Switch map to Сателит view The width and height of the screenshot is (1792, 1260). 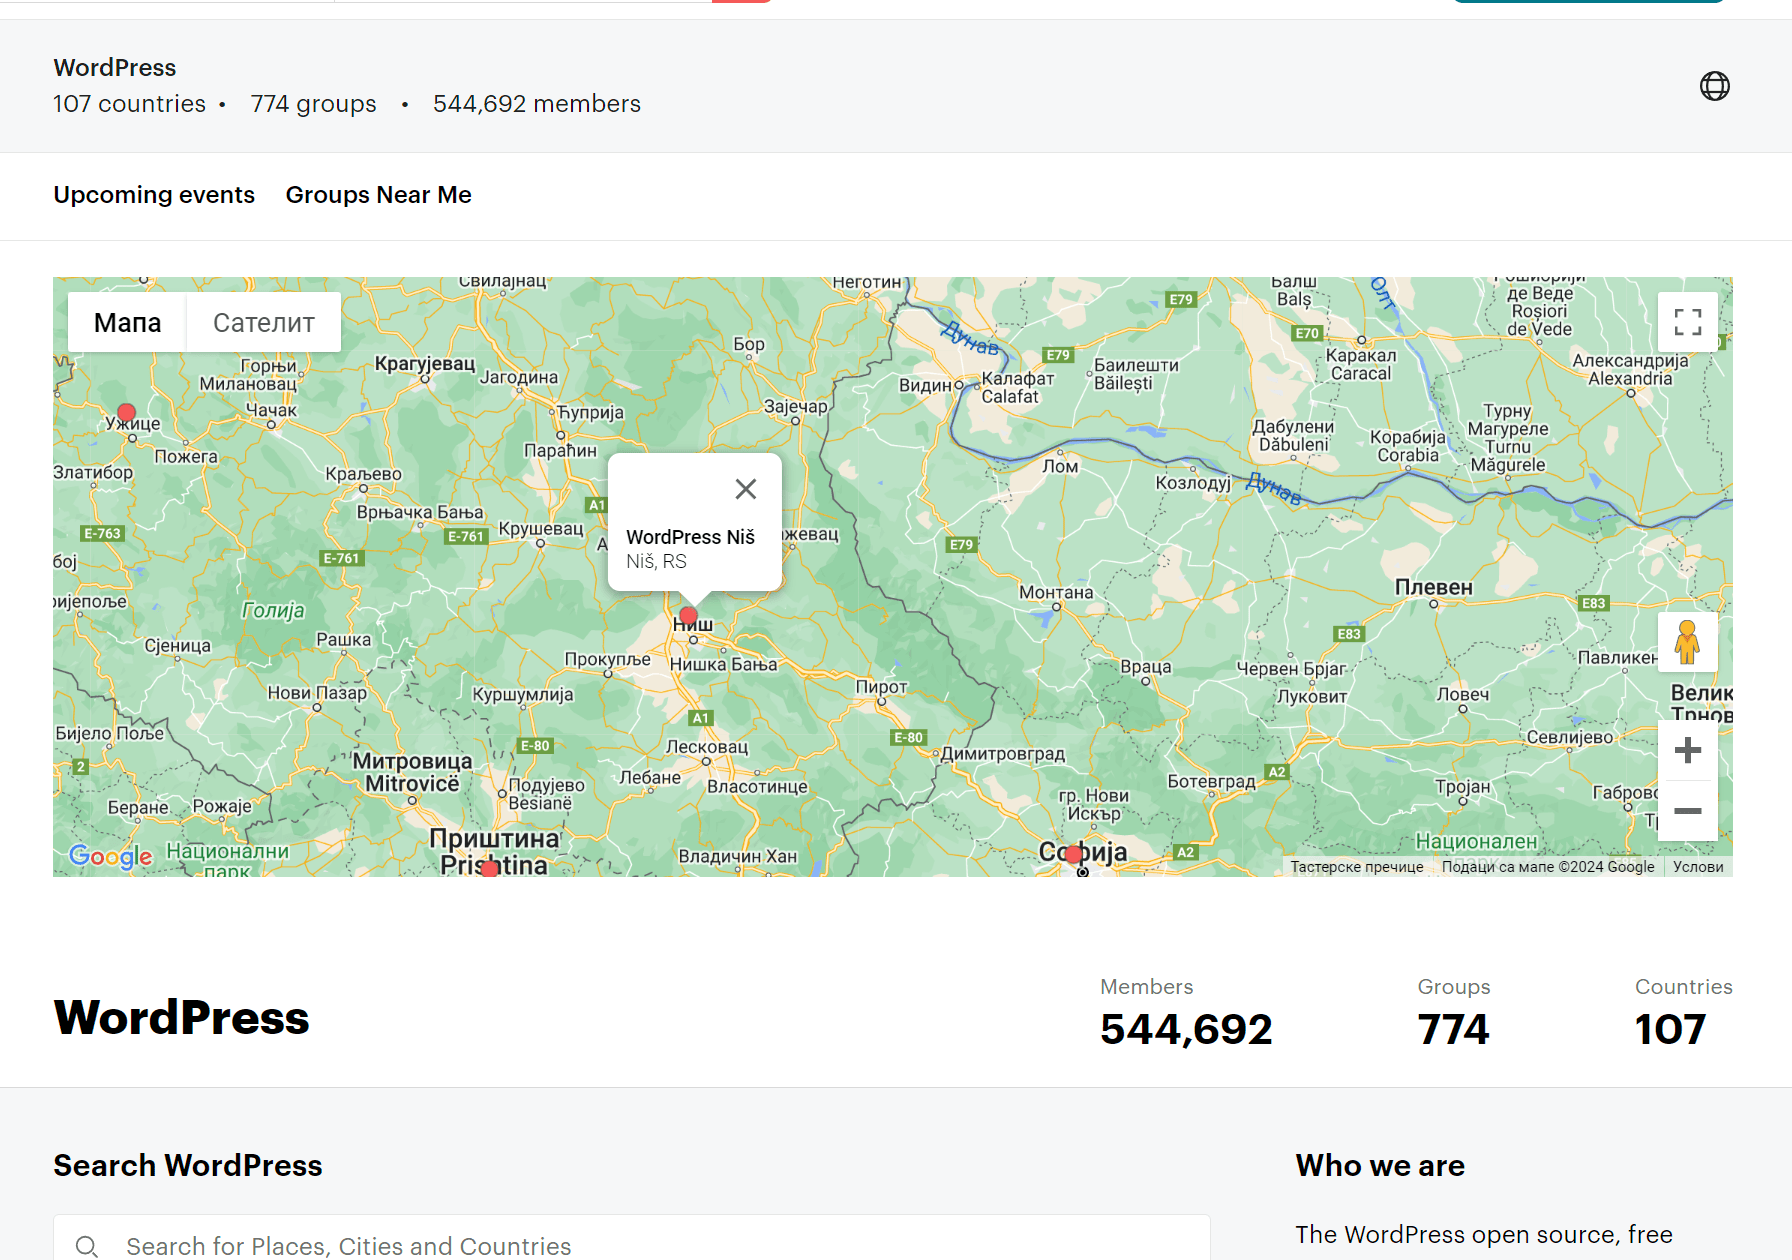(264, 322)
